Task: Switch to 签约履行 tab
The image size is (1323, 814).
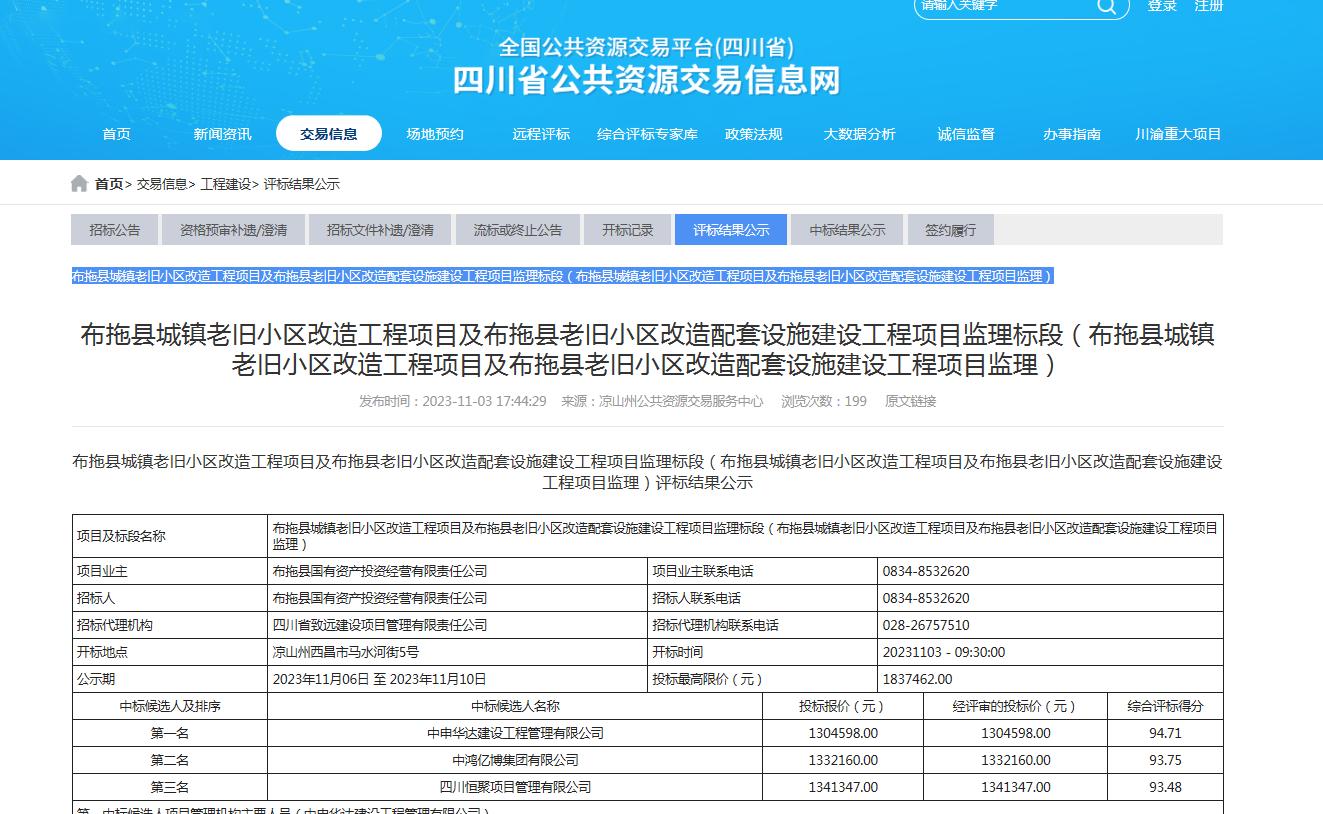Action: [x=950, y=230]
